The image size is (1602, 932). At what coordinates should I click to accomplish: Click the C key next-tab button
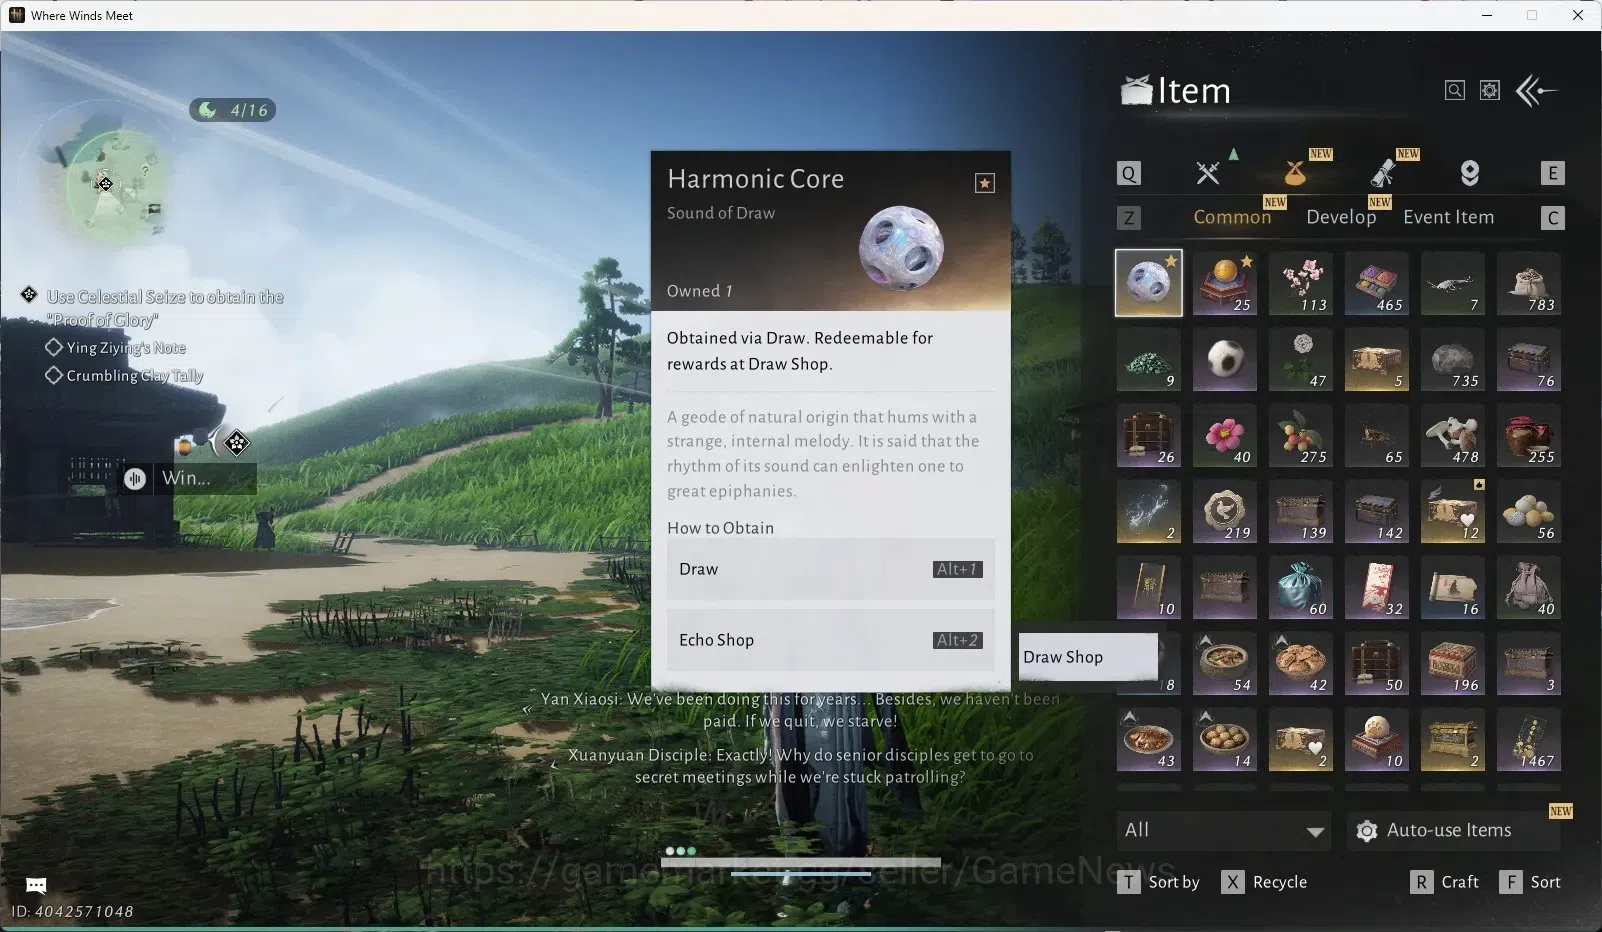[x=1552, y=218]
